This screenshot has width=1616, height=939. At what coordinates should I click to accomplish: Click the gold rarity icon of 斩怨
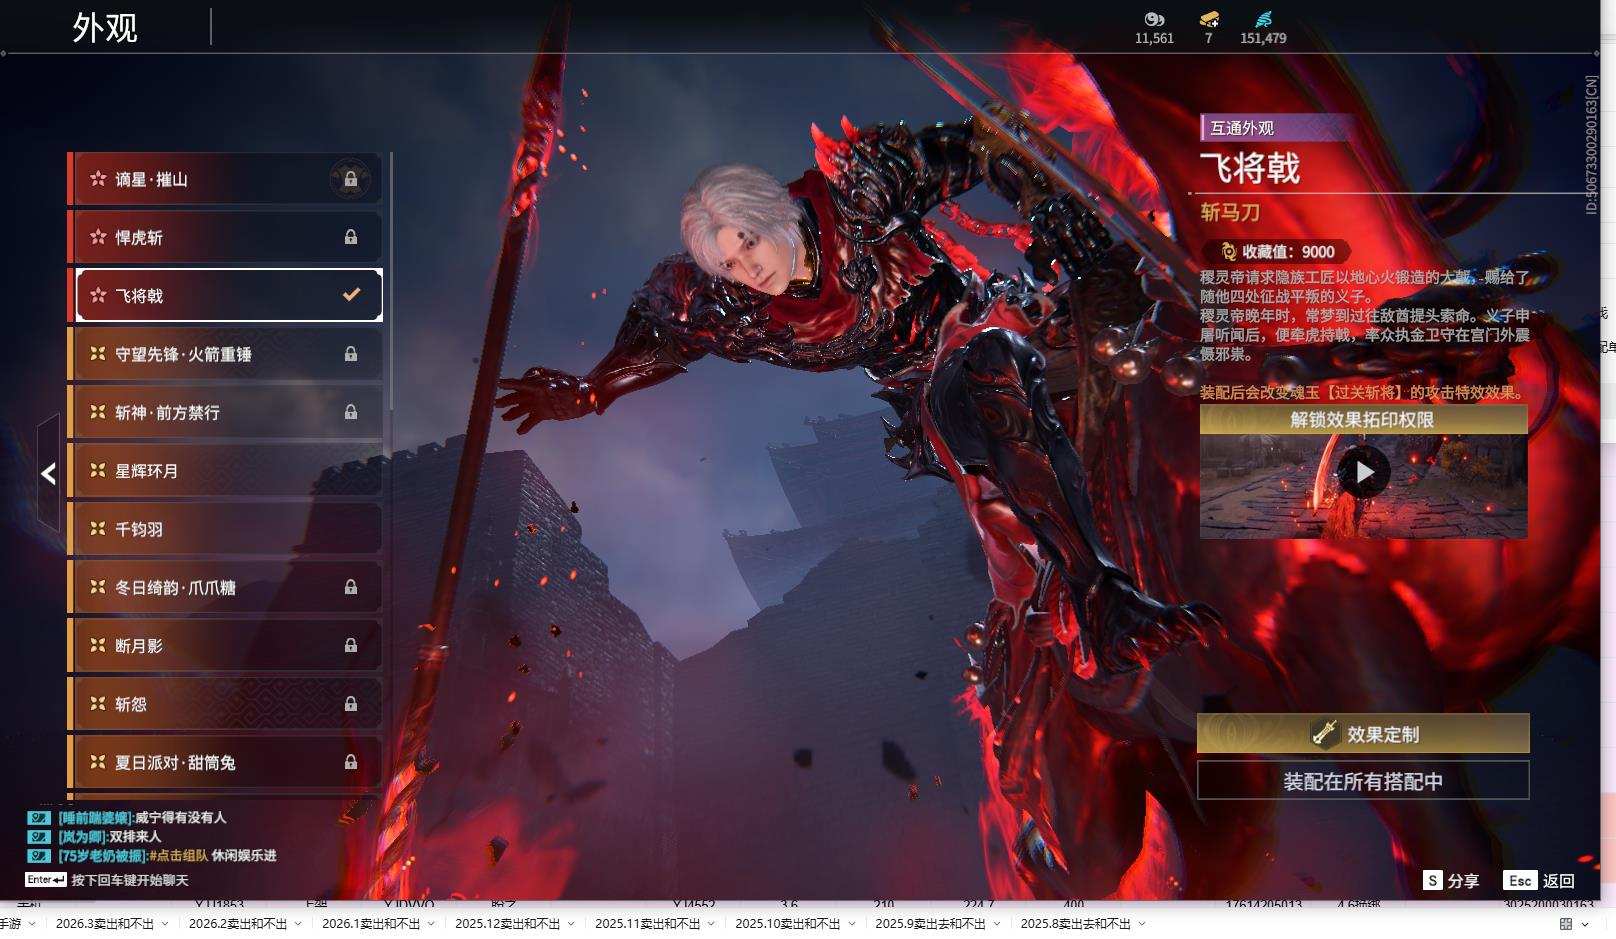pos(98,703)
